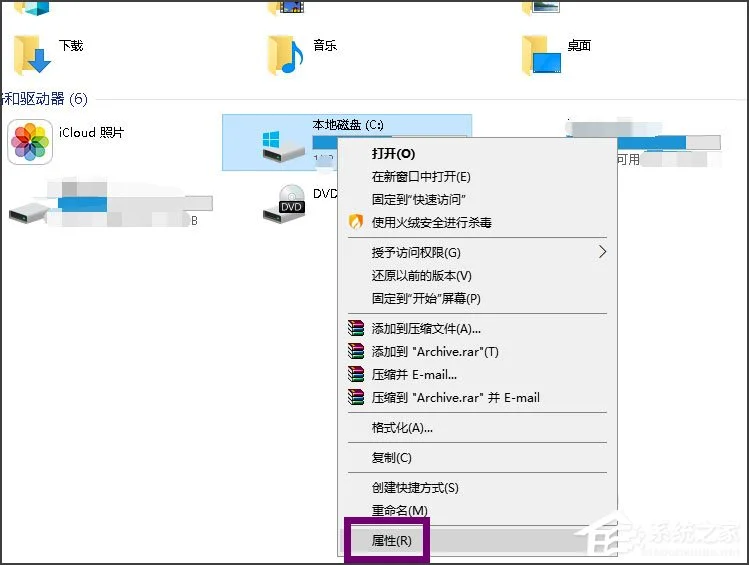The height and width of the screenshot is (565, 749).
Task: Click WinRAR icon beside 添加到 "Archive.rar"(T)
Action: pos(356,351)
